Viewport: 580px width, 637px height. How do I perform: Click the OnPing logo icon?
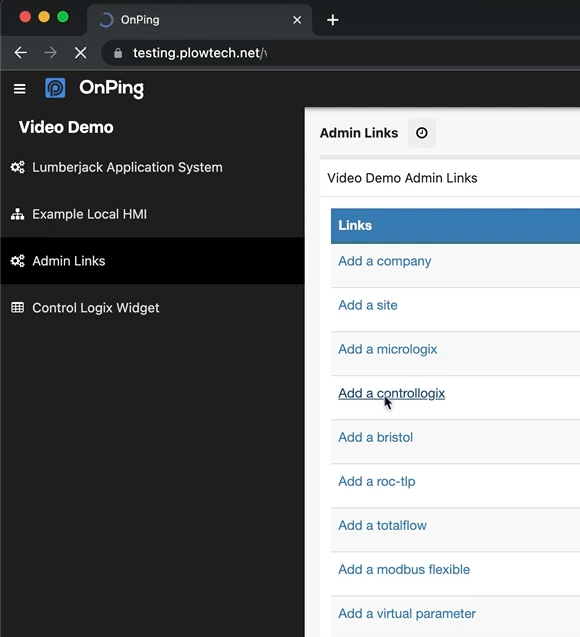coord(55,88)
